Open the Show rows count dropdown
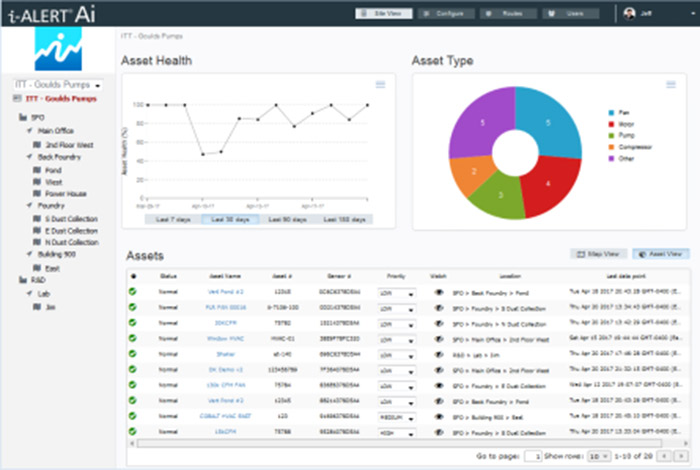This screenshot has height=470, width=700. coord(599,456)
